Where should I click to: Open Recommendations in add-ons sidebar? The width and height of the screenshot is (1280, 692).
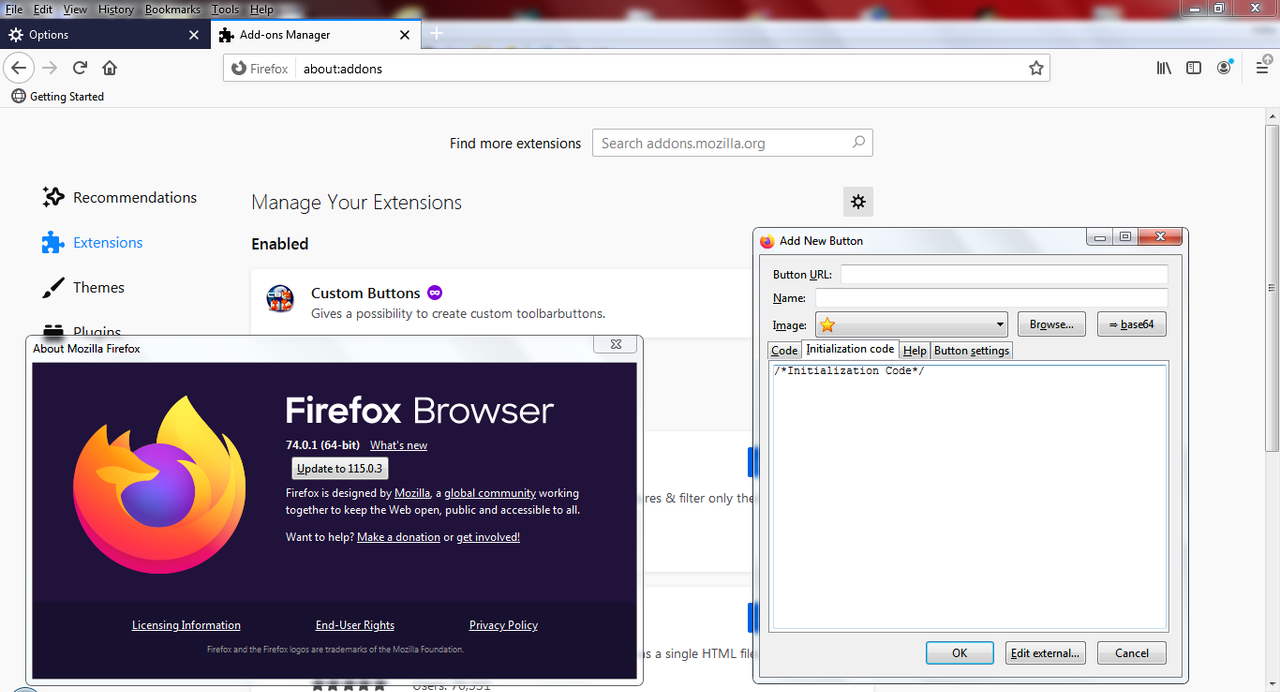(119, 197)
